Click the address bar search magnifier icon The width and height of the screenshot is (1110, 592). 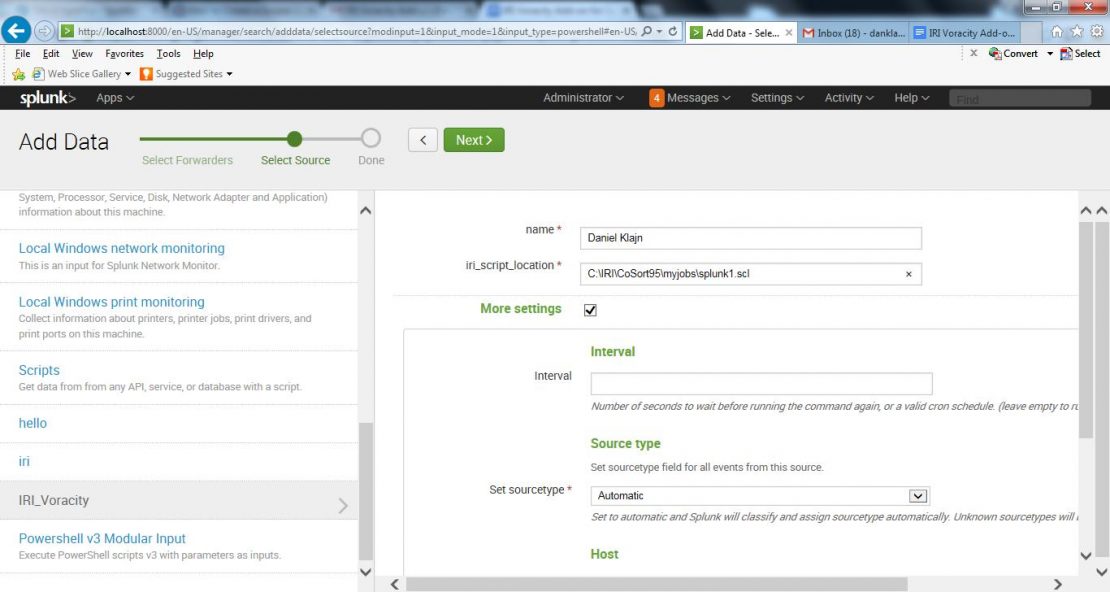646,32
